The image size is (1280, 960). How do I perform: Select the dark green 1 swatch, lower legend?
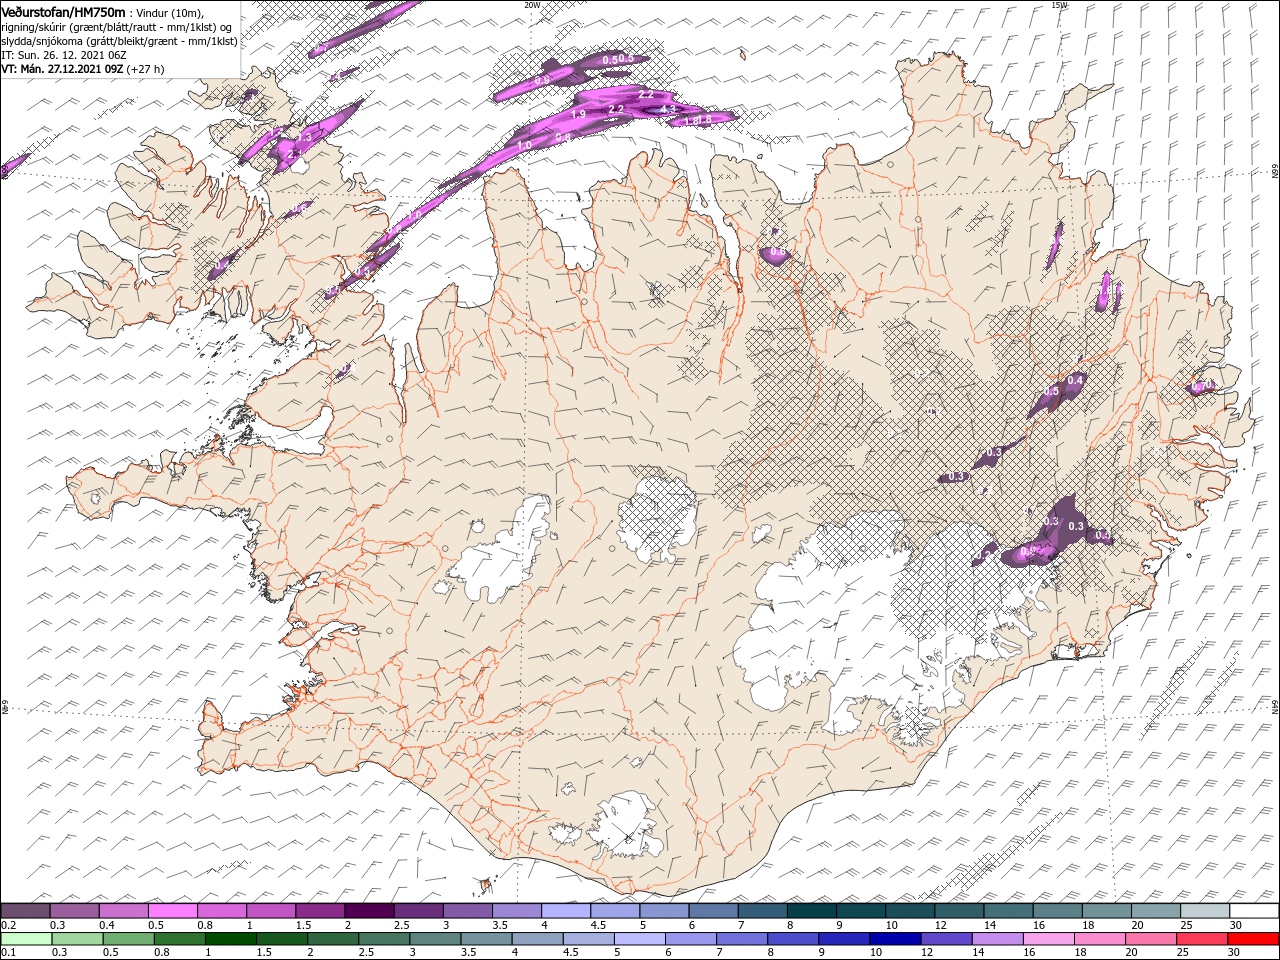(x=230, y=939)
